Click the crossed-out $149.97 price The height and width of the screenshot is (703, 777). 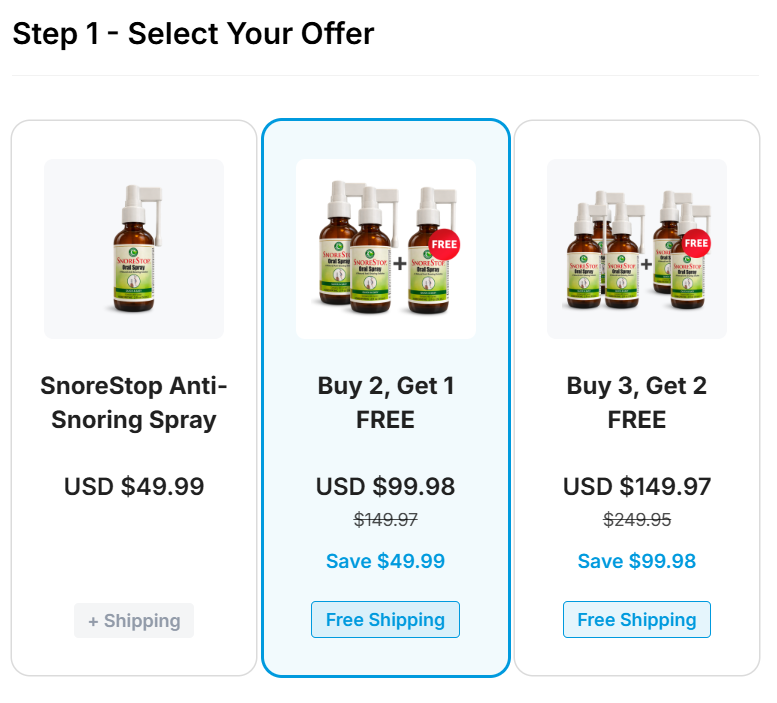pos(385,520)
